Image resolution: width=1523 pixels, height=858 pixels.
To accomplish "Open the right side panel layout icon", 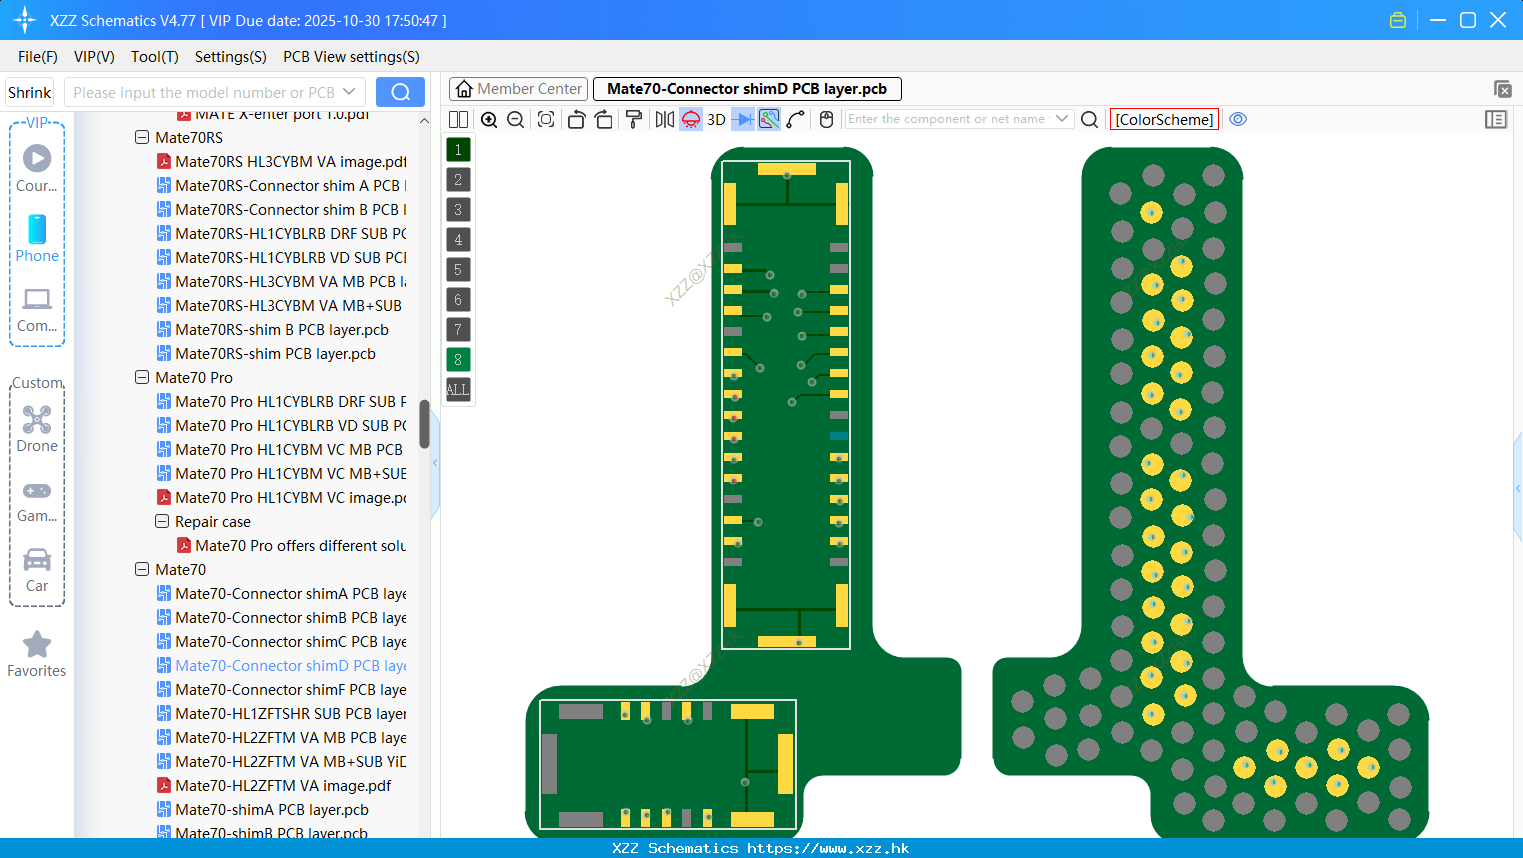I will [x=1496, y=119].
